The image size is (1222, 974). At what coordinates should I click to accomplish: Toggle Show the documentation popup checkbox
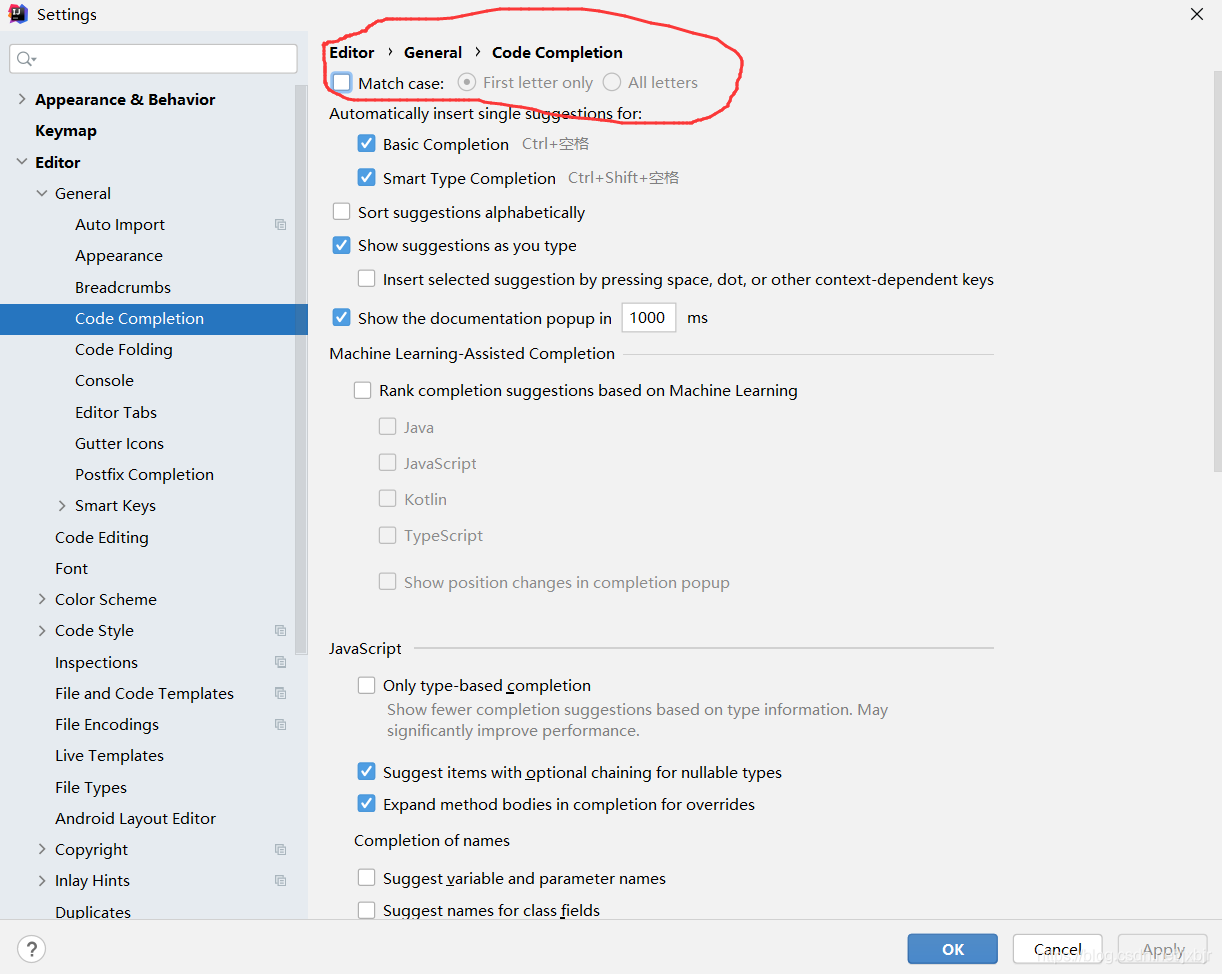click(x=342, y=318)
